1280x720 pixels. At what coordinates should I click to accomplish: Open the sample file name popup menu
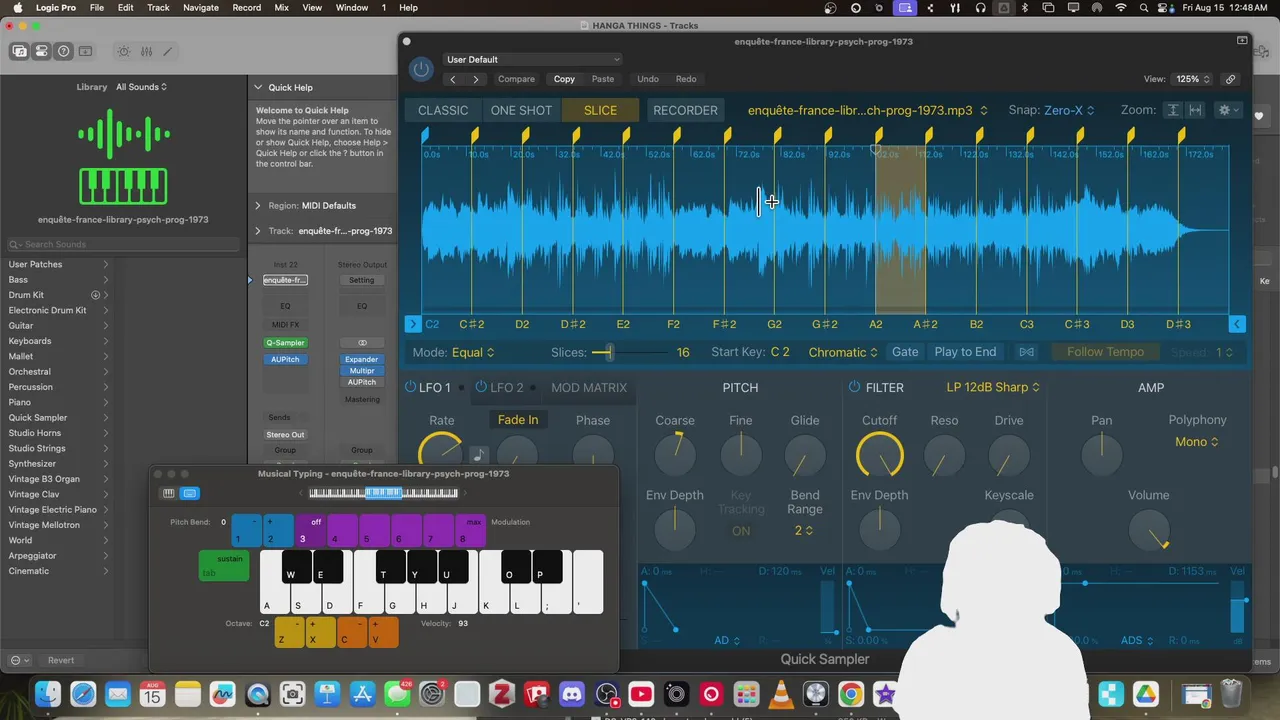(x=867, y=110)
